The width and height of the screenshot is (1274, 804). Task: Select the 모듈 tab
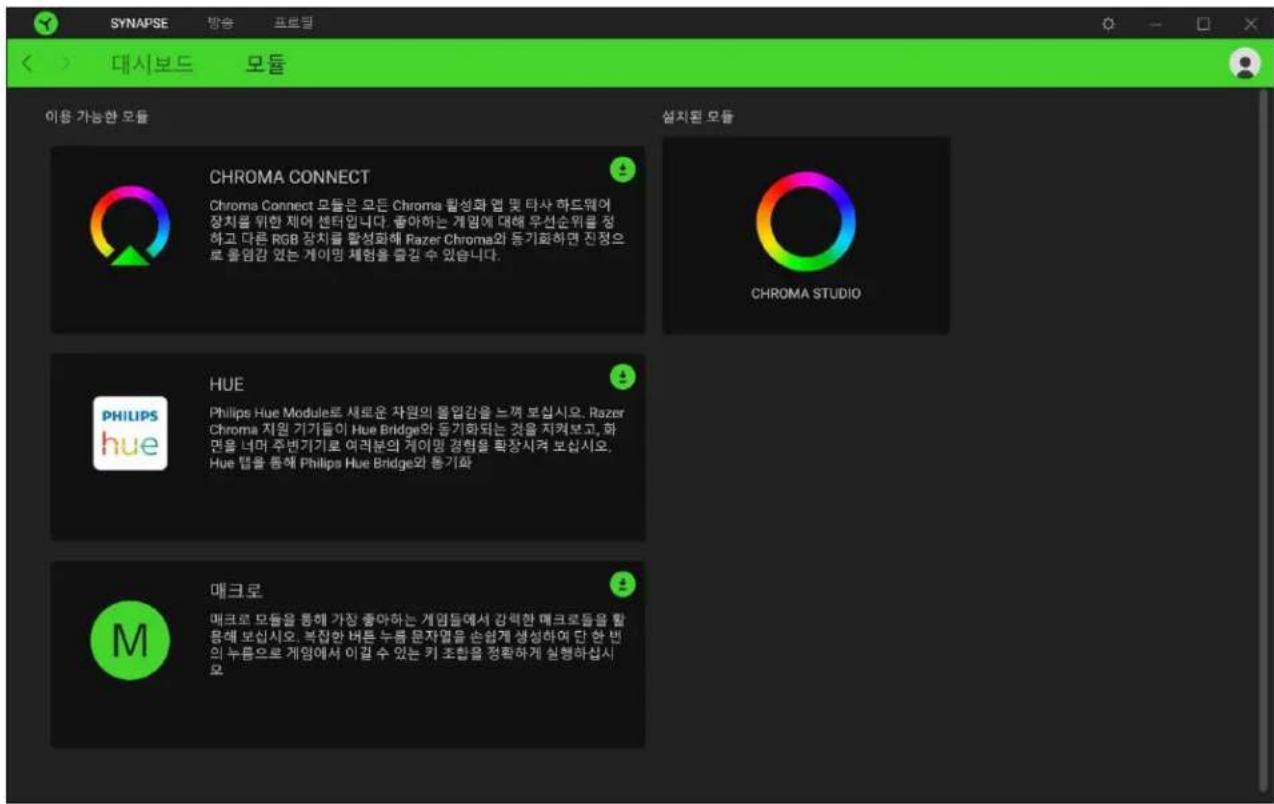266,65
